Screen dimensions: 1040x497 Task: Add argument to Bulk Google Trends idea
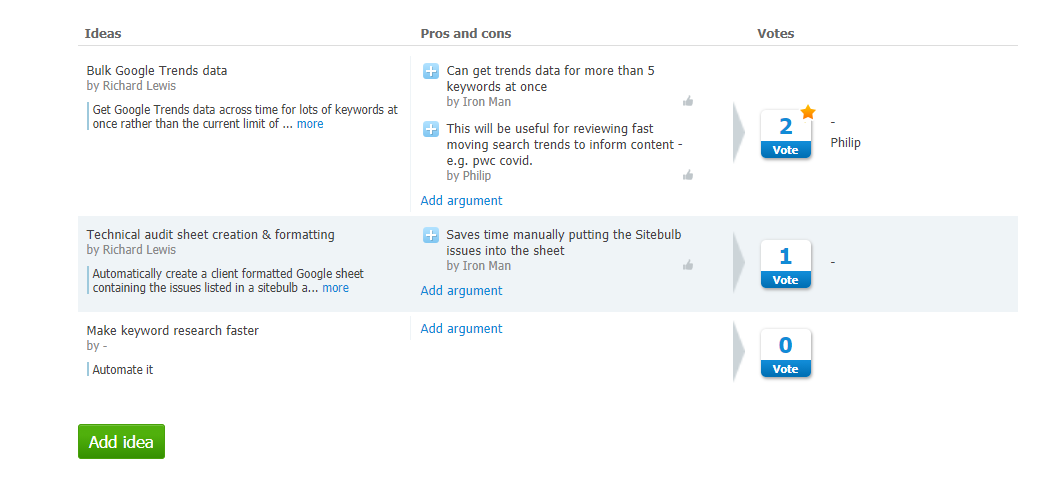click(461, 200)
